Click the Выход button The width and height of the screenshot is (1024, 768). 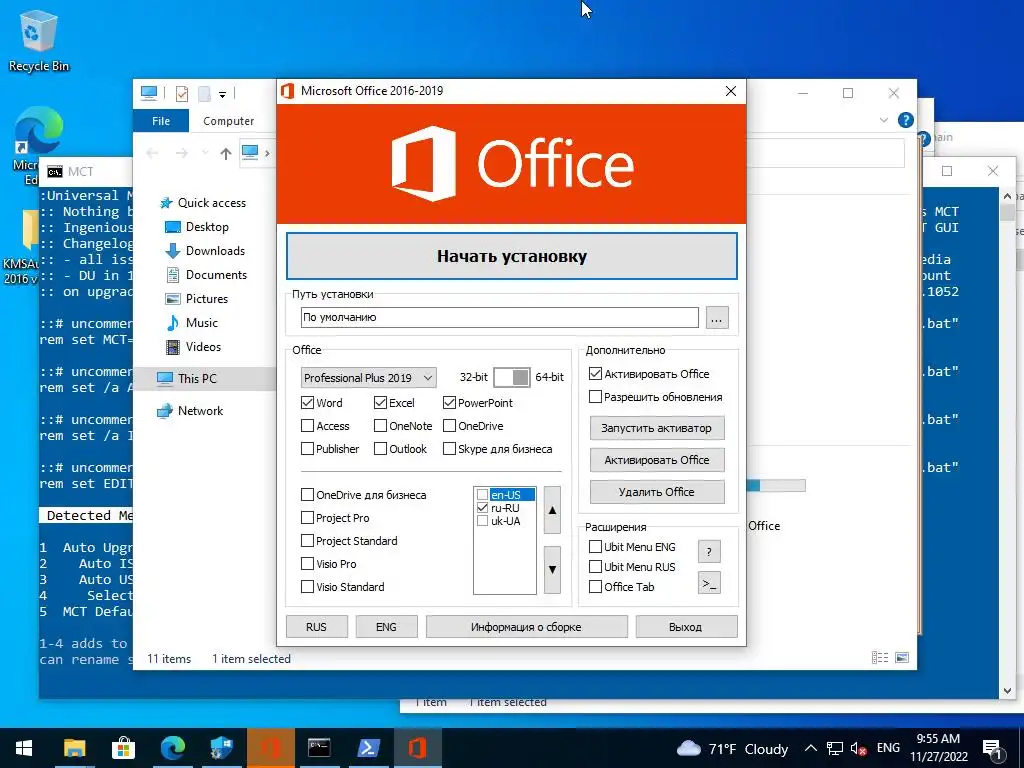click(686, 626)
